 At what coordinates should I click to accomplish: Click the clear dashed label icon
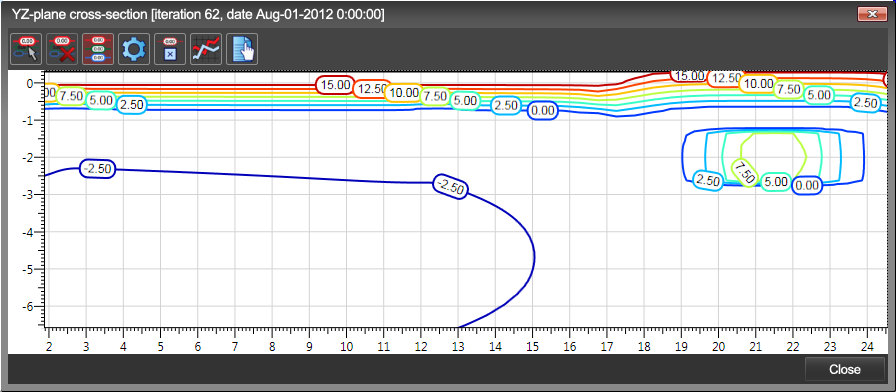[x=170, y=49]
